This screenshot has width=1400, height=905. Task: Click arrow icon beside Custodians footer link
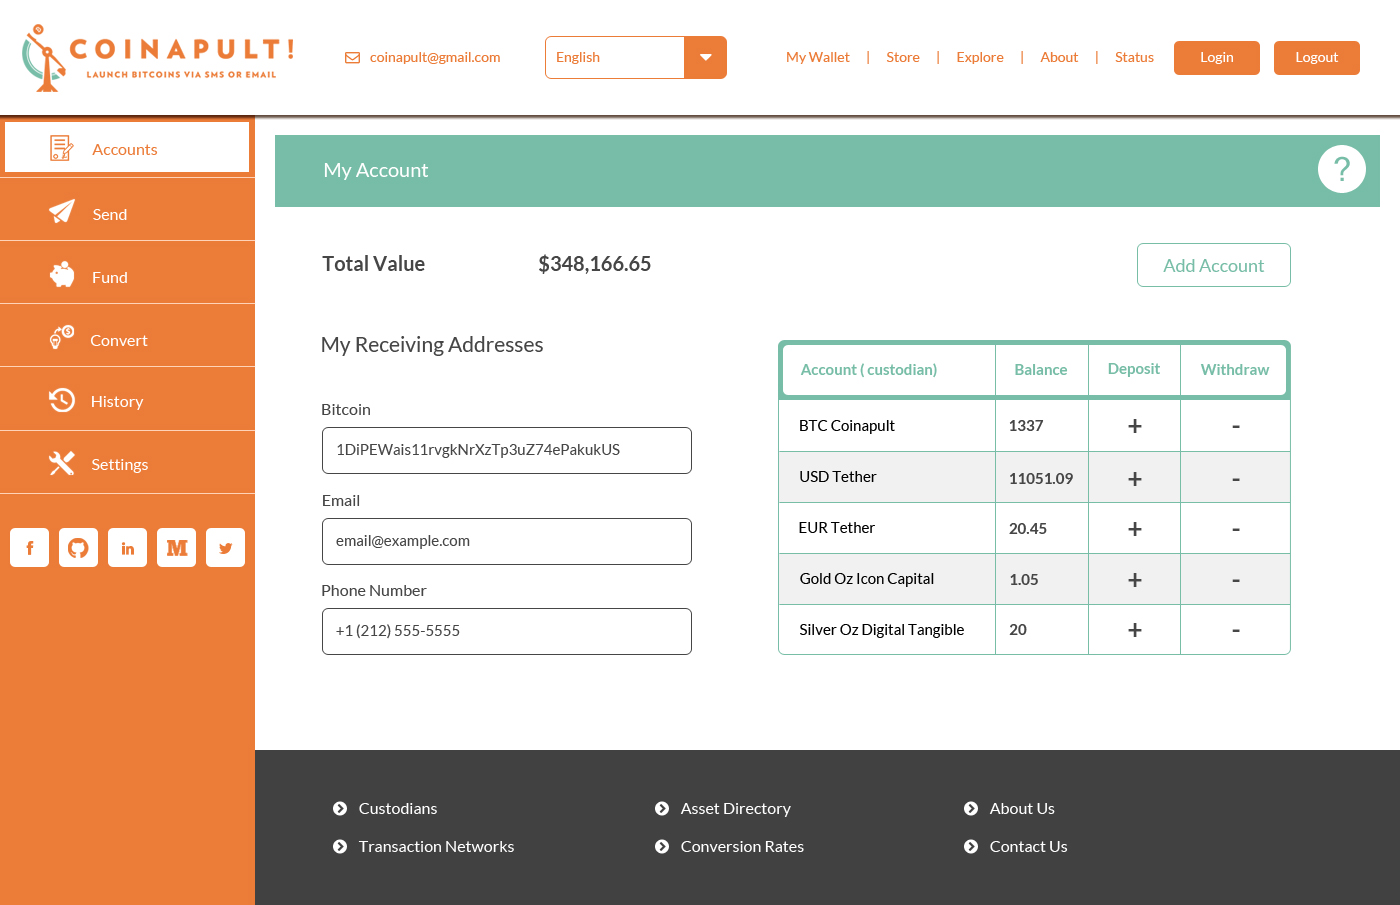click(340, 808)
